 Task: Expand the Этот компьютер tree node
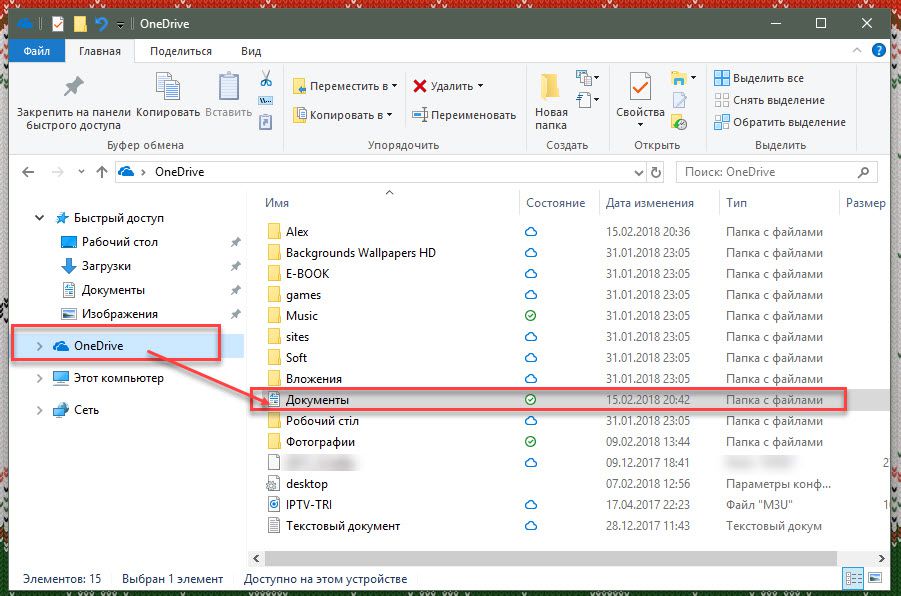tap(39, 378)
